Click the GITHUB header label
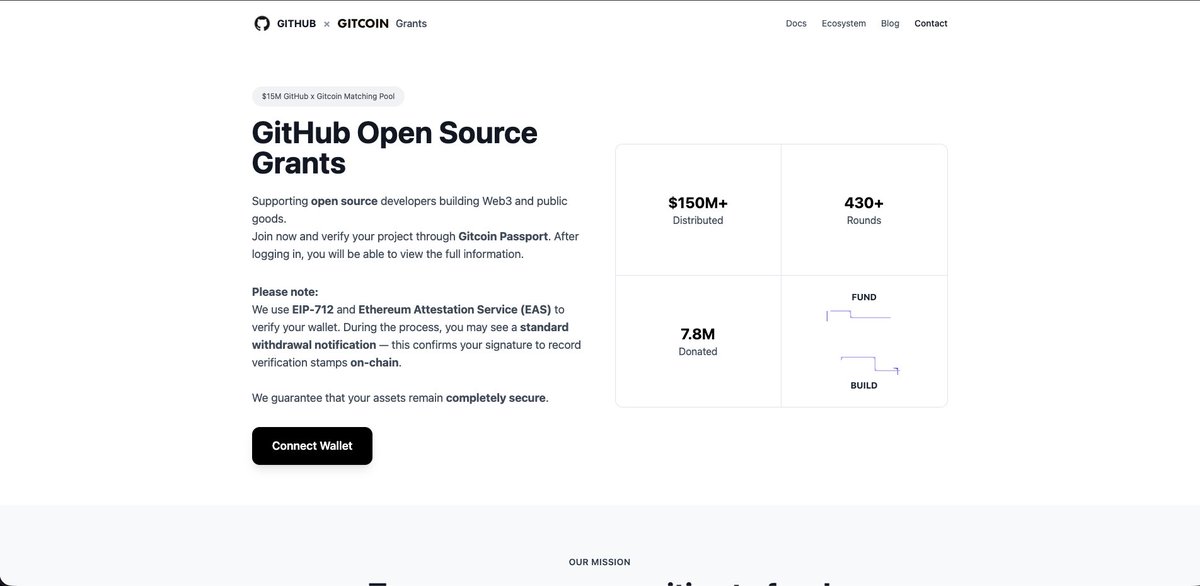 [x=297, y=23]
